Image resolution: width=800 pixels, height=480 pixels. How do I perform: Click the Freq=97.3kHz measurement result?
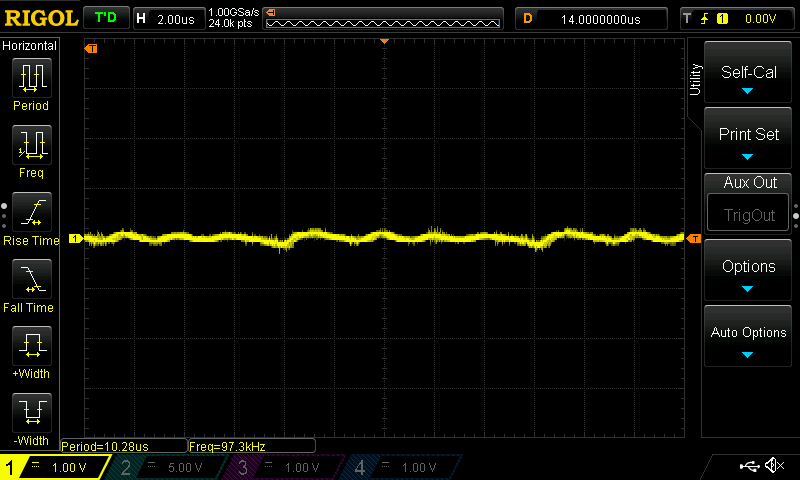click(252, 446)
